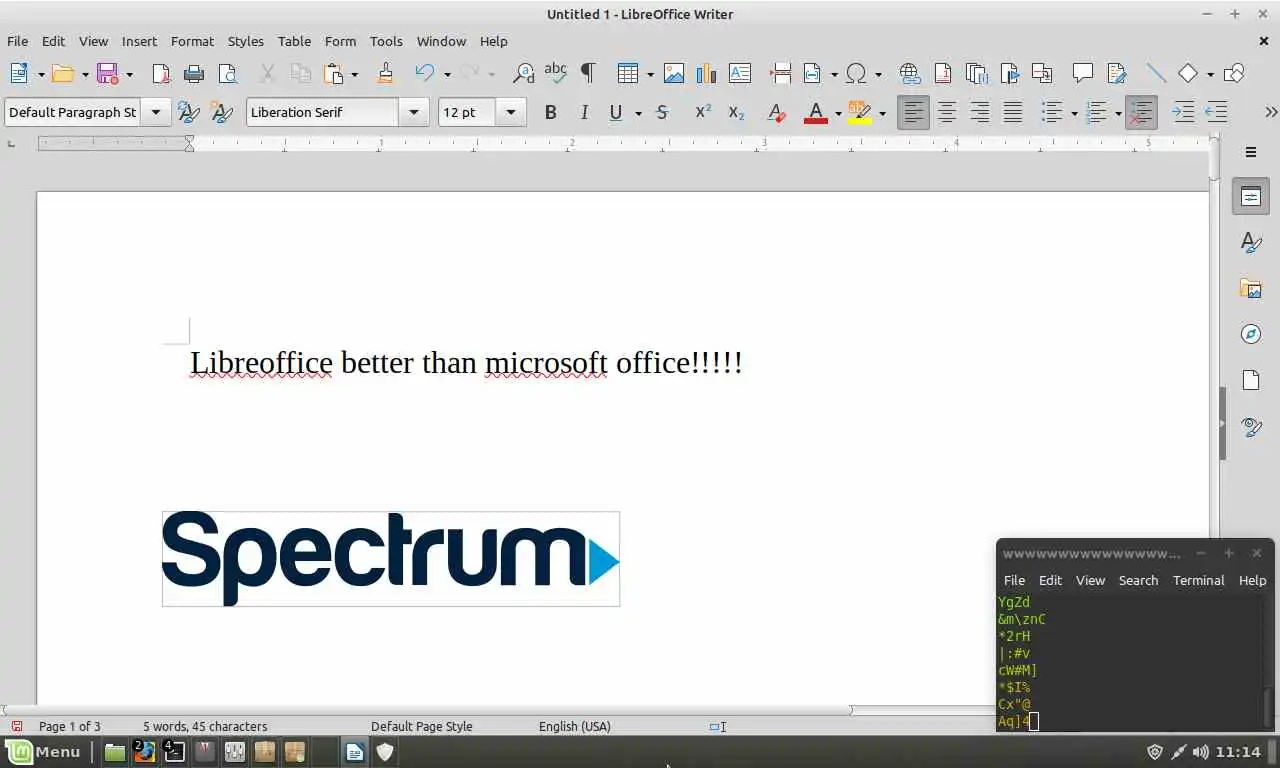Image resolution: width=1280 pixels, height=768 pixels.
Task: Open the File menu in Writer
Action: tap(17, 41)
